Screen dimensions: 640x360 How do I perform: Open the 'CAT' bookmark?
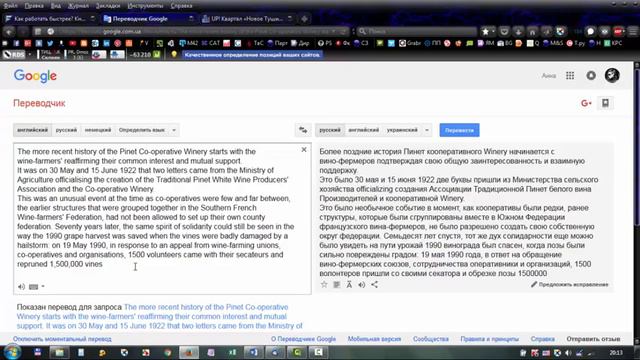pyautogui.click(x=211, y=43)
